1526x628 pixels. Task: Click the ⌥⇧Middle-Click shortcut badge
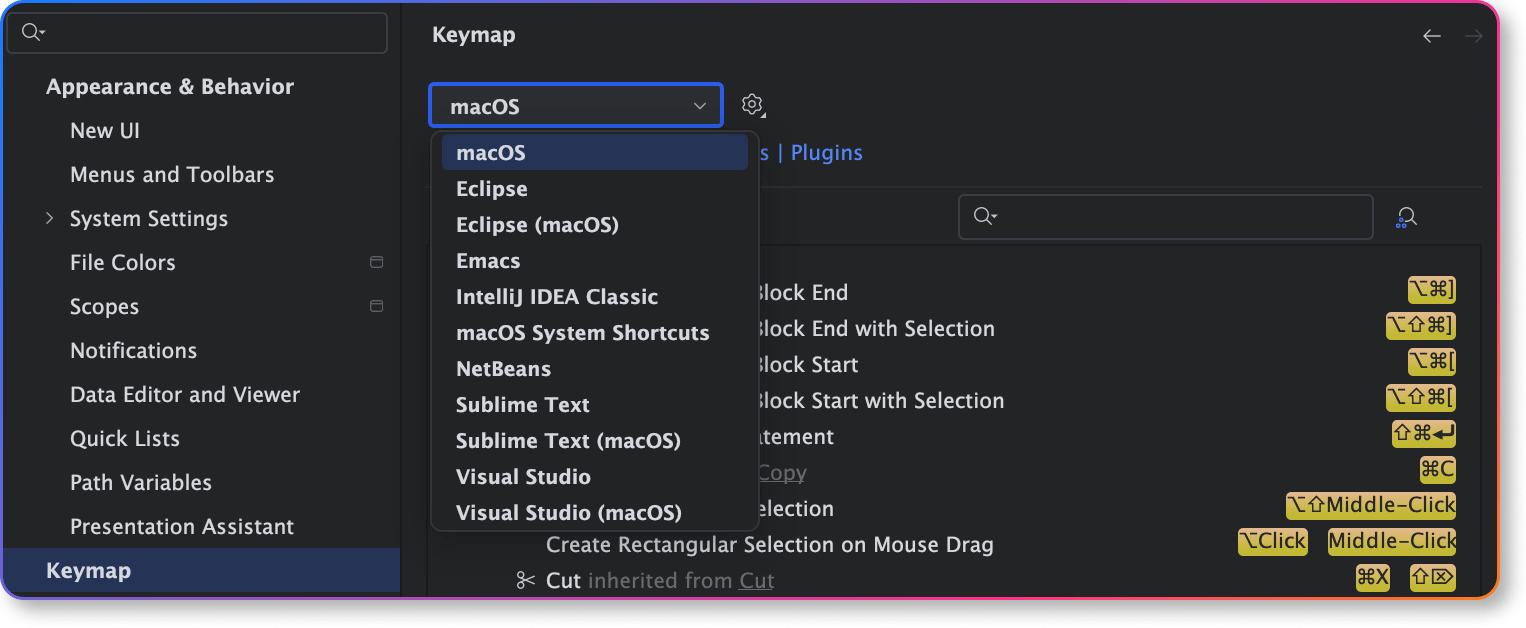tap(1371, 506)
